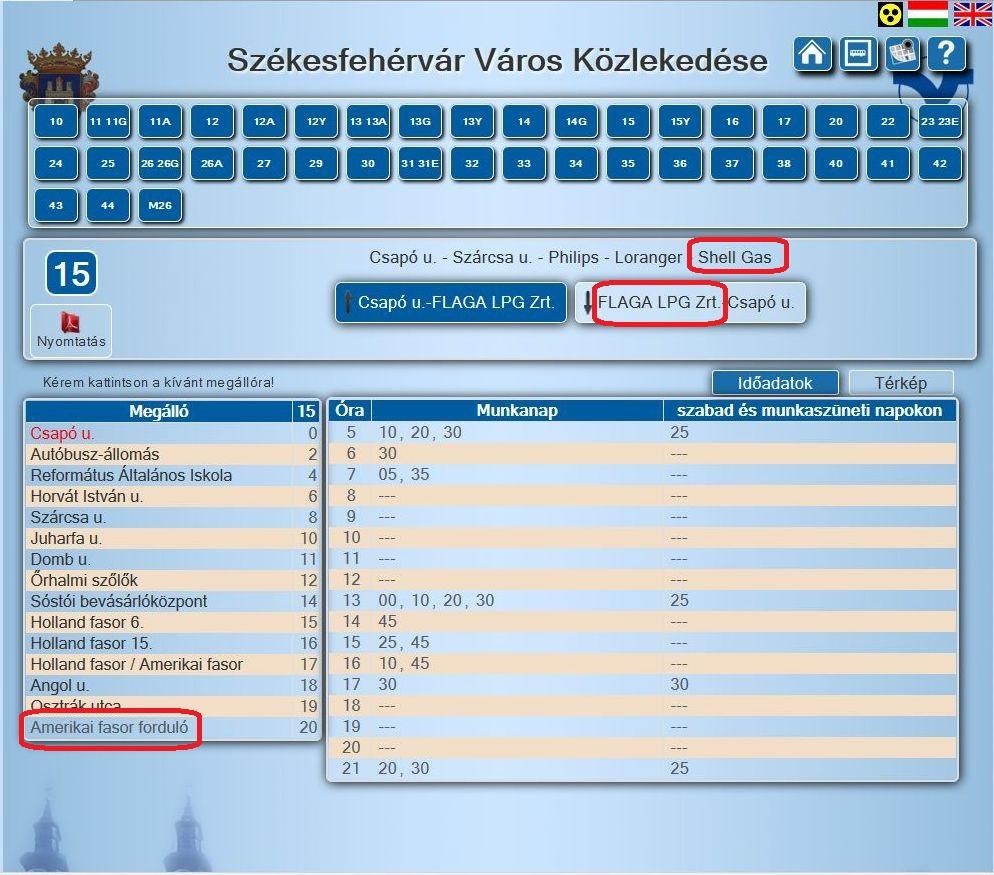
Task: Open the help question mark icon
Action: pyautogui.click(x=946, y=54)
